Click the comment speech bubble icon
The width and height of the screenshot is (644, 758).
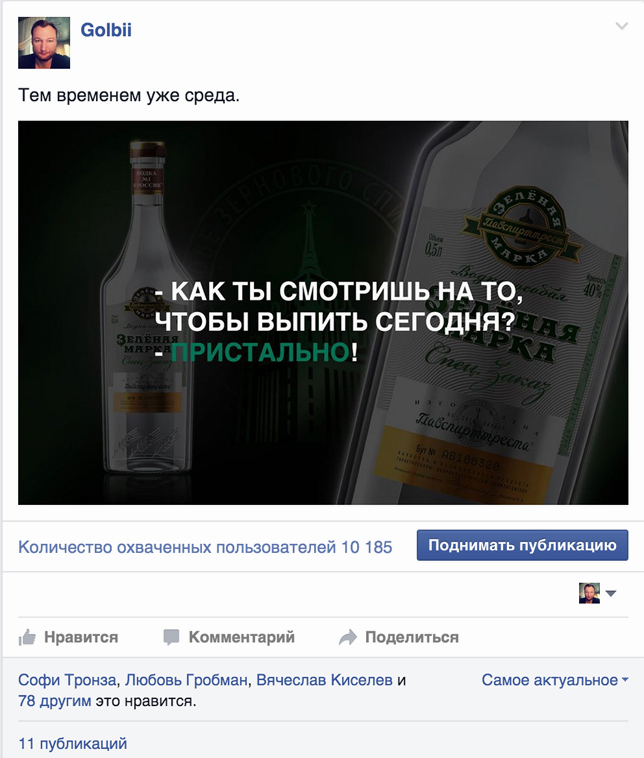(x=171, y=638)
